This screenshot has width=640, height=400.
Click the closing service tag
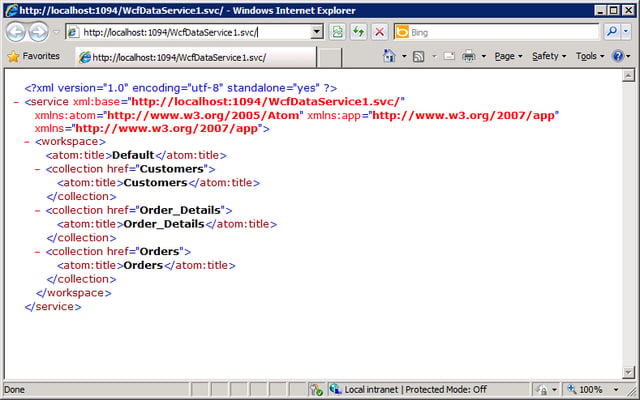click(x=53, y=307)
